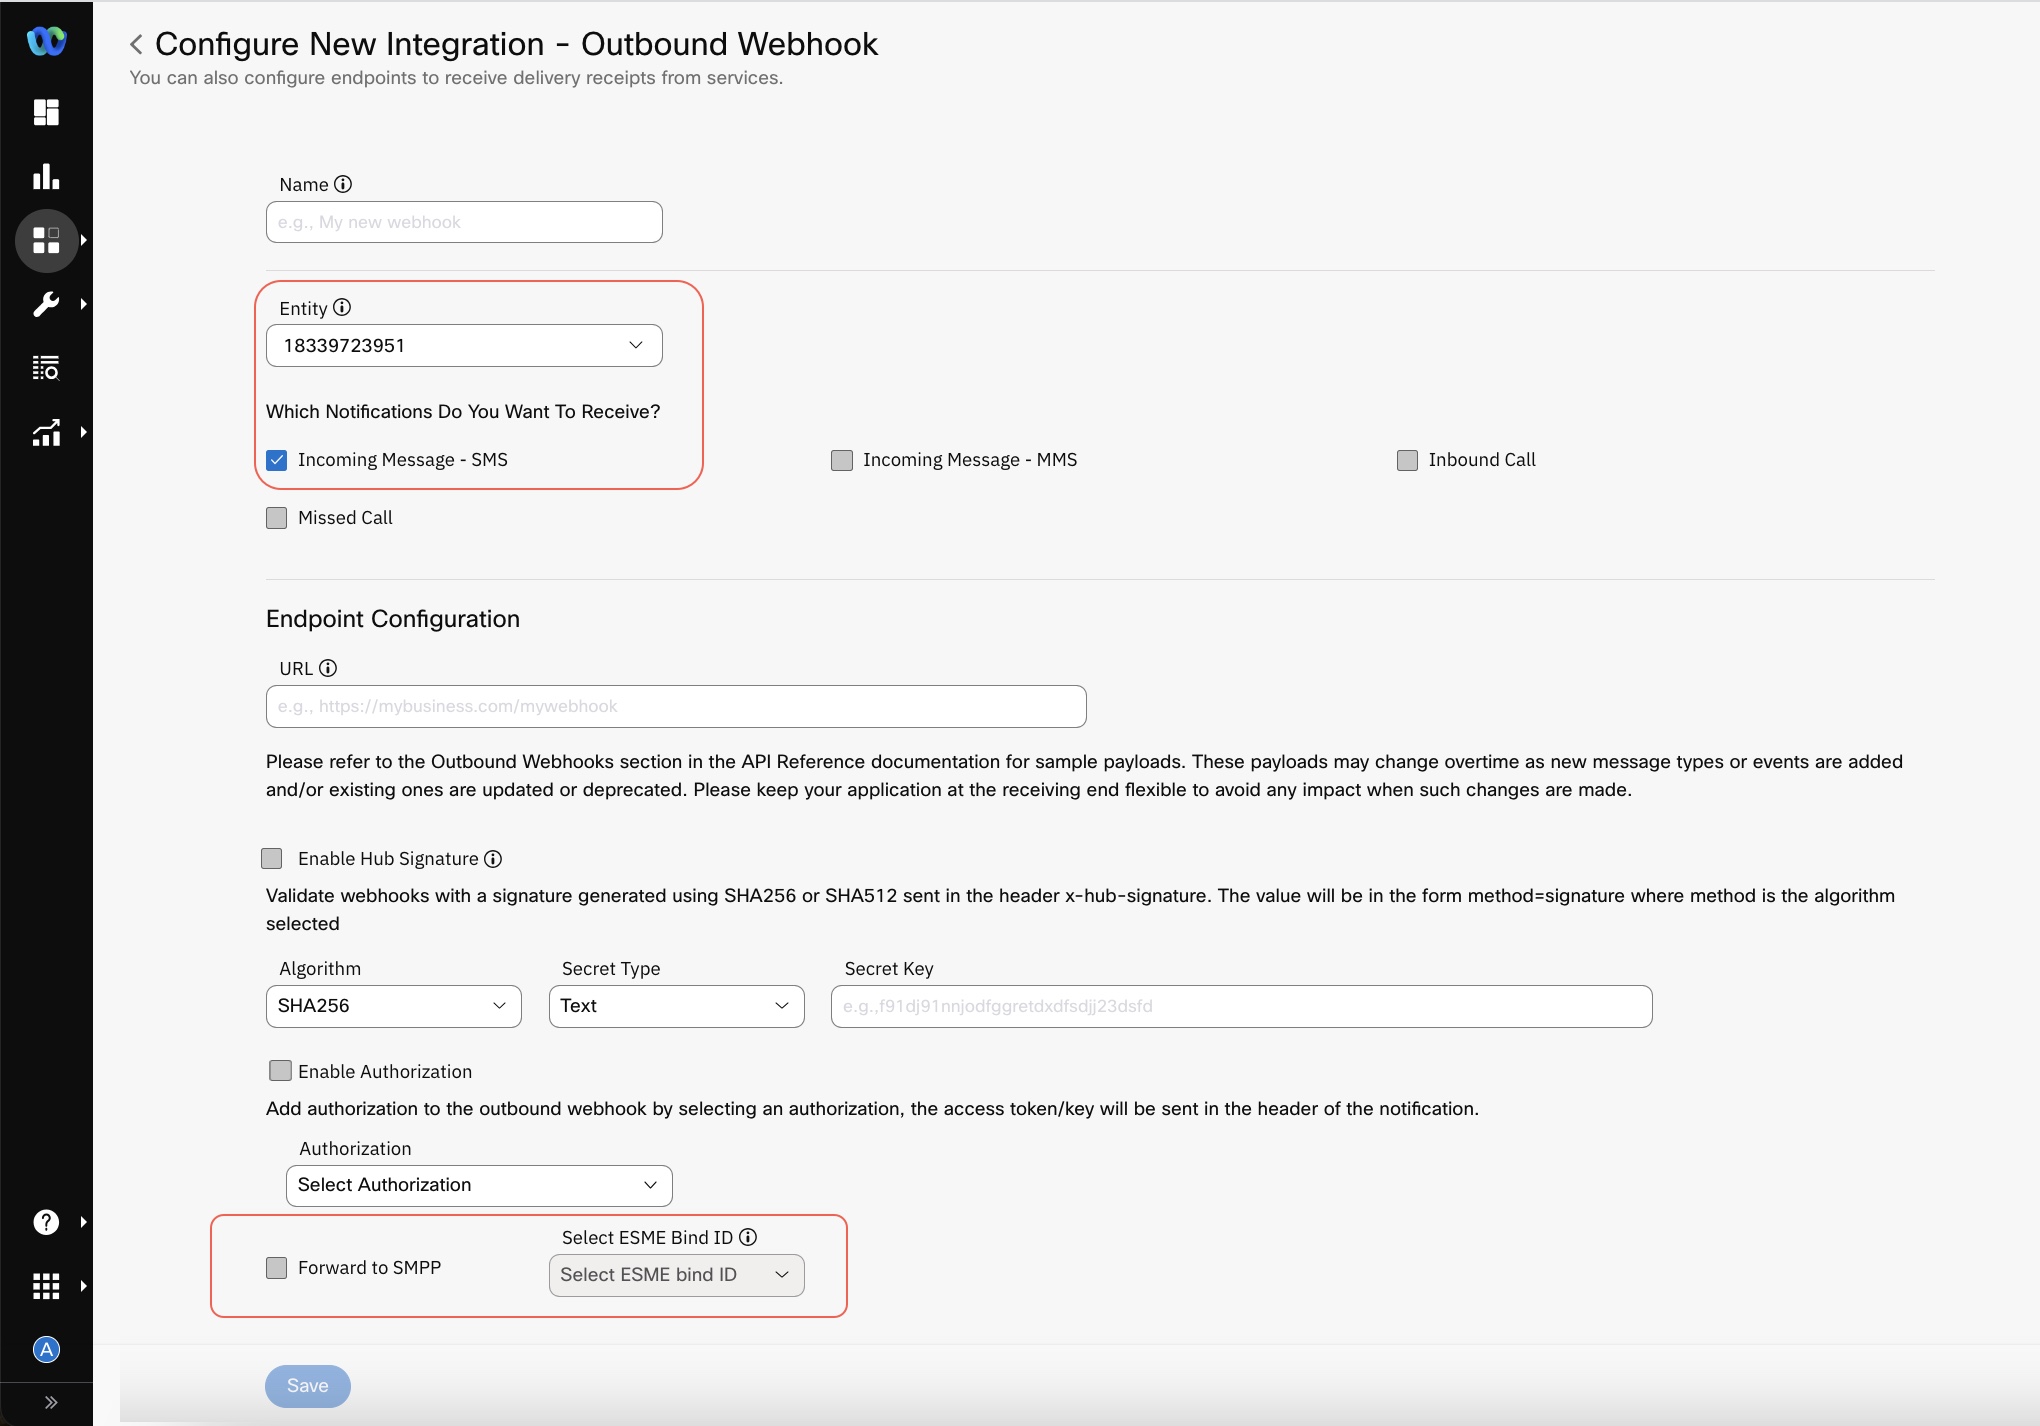This screenshot has width=2040, height=1426.
Task: Open the bar chart reports icon
Action: point(46,177)
